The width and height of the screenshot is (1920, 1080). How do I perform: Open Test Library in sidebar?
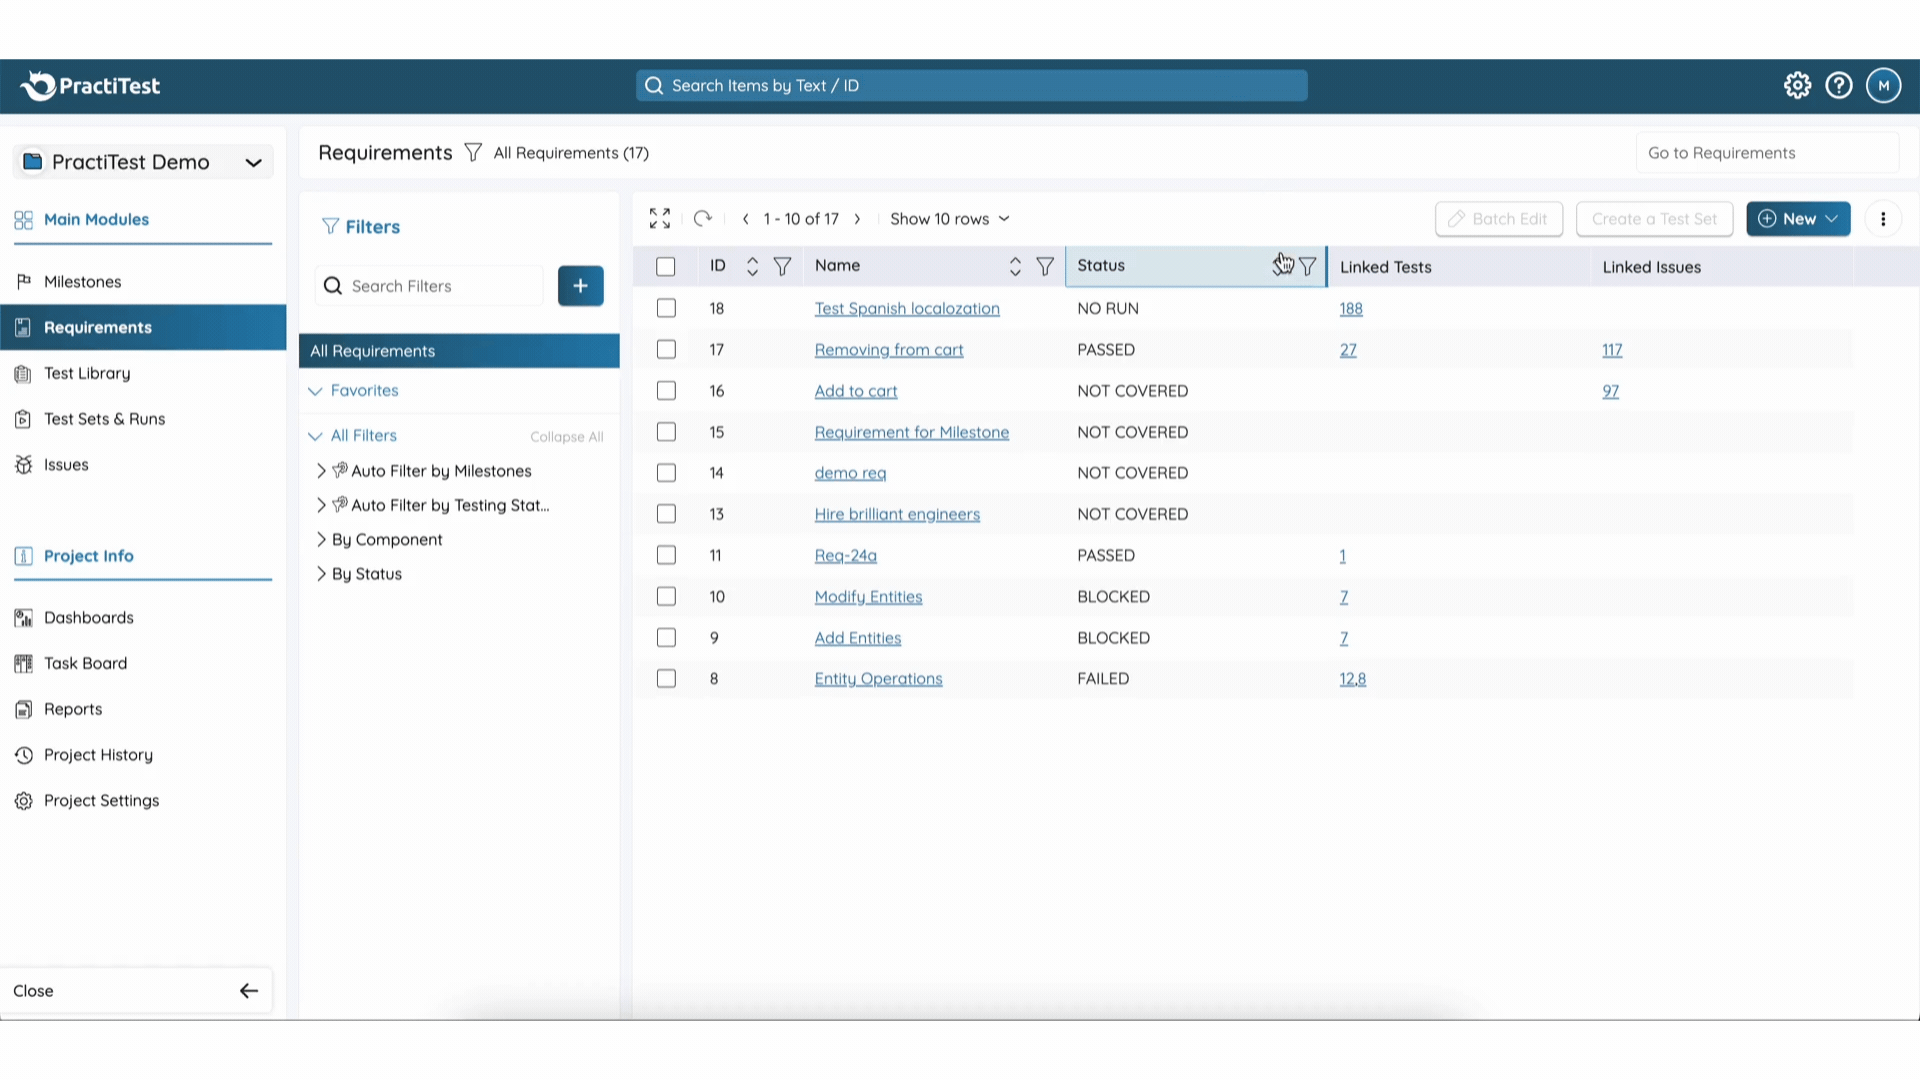87,373
